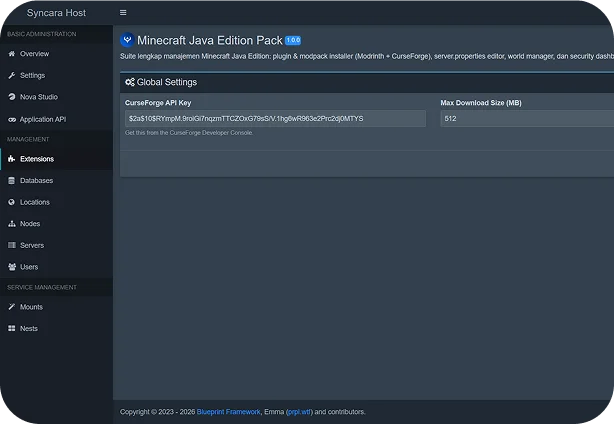Click the CurseForge Developer Console hint text
Viewport: 614px width, 424px height.
tap(189, 133)
